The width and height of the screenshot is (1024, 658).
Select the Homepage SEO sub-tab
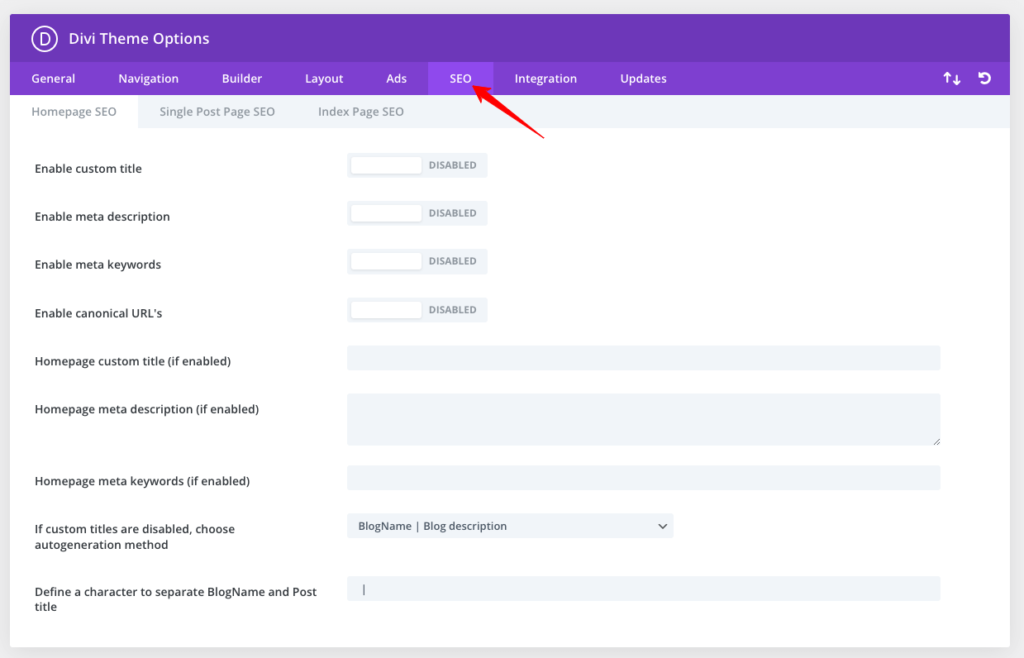(x=74, y=112)
